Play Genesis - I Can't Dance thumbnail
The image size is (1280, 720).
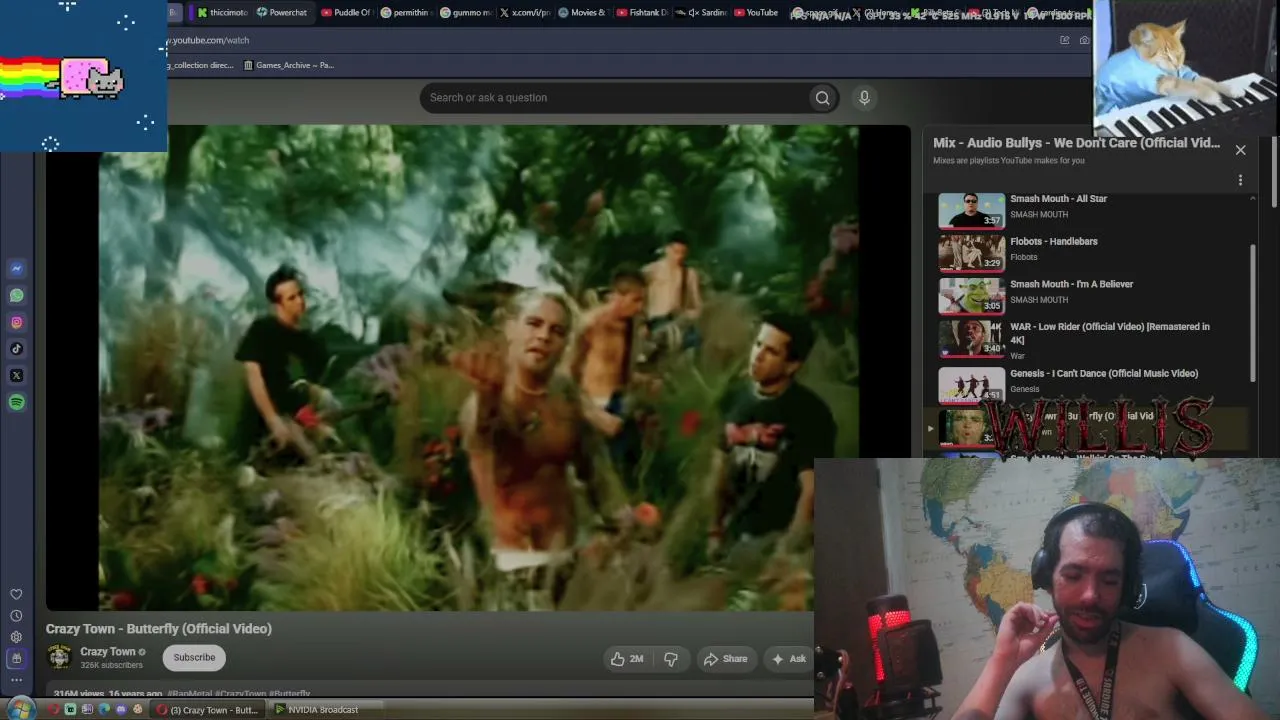click(x=971, y=385)
